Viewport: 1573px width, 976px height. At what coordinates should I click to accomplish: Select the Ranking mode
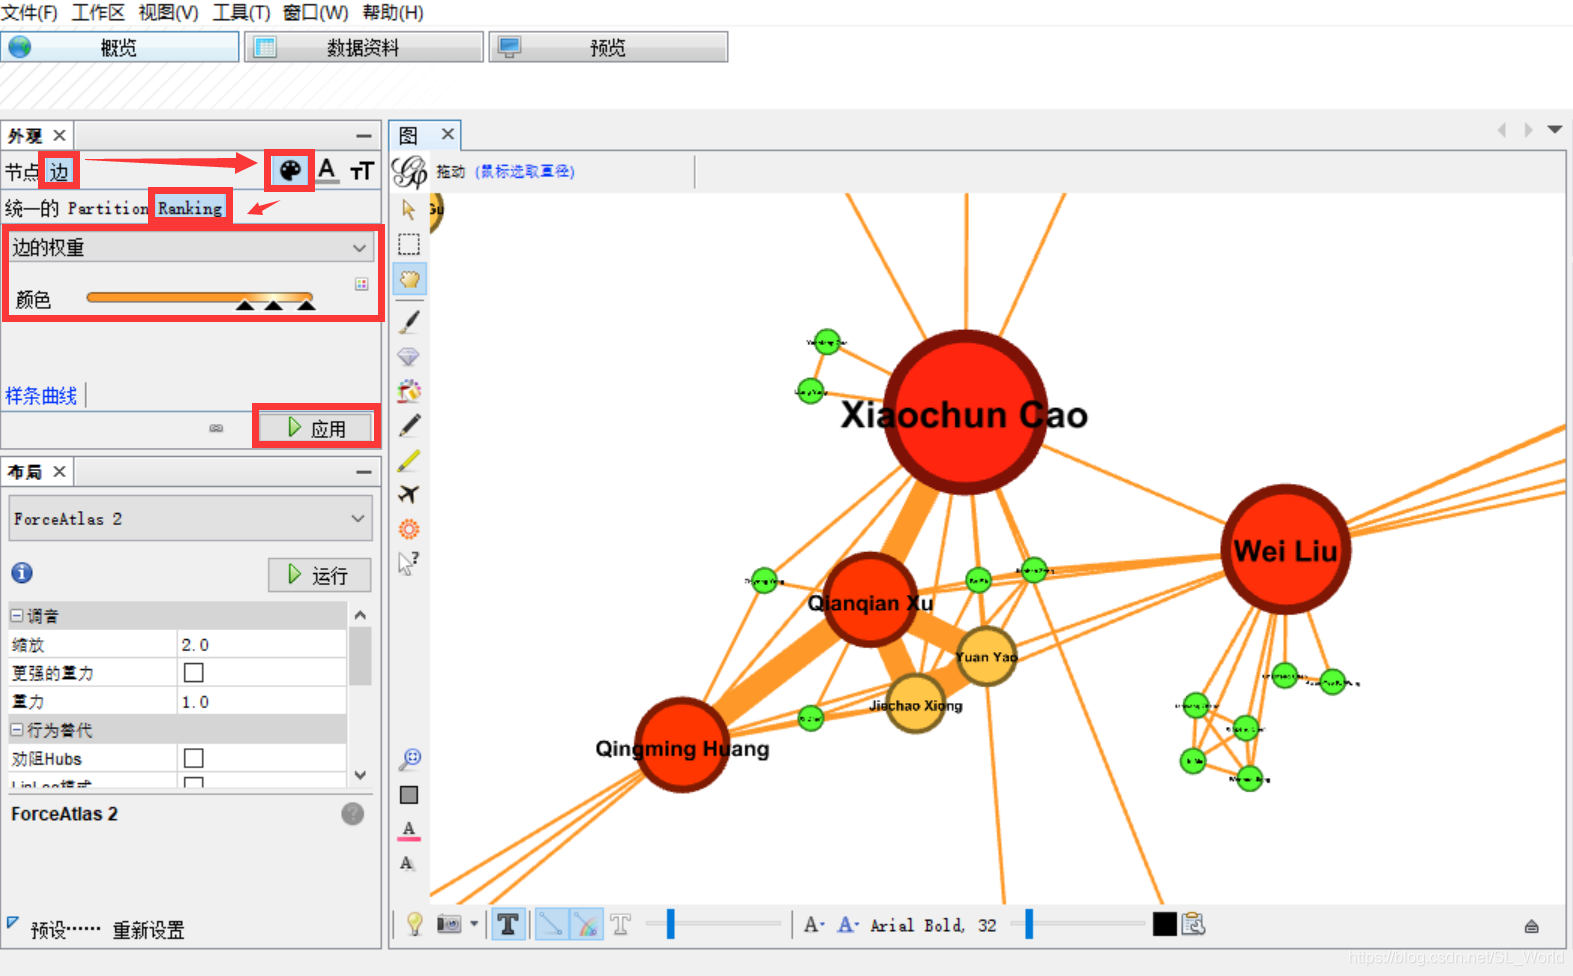click(190, 208)
